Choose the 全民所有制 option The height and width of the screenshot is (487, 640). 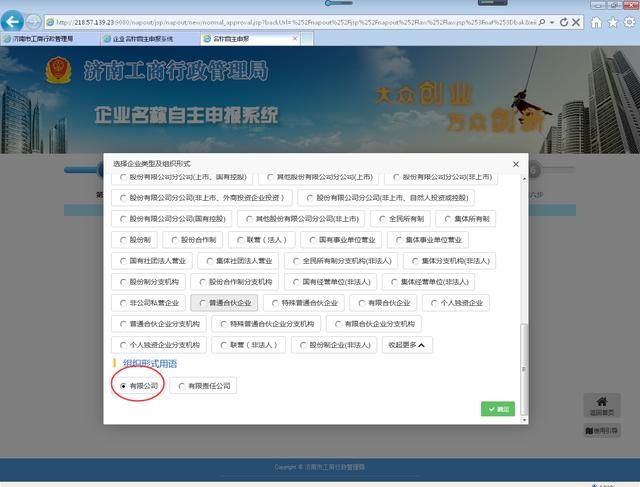tap(400, 219)
